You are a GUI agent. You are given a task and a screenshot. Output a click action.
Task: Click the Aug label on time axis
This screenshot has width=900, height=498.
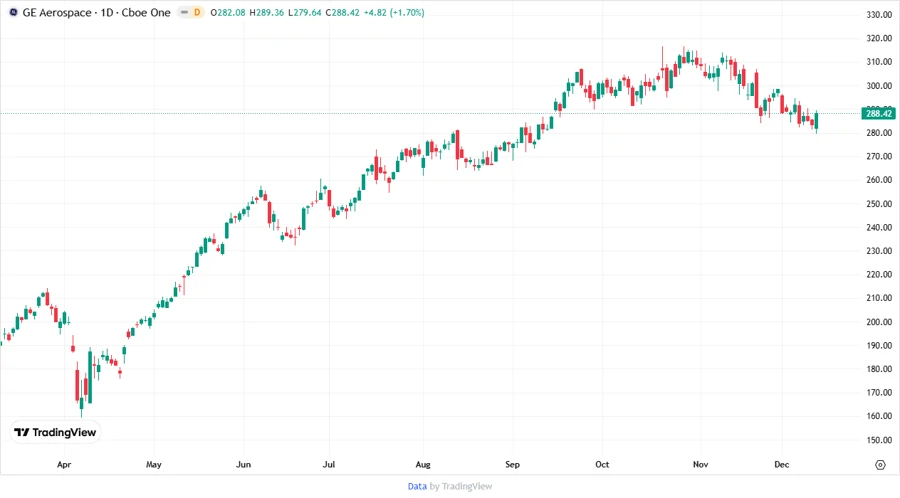pos(423,464)
